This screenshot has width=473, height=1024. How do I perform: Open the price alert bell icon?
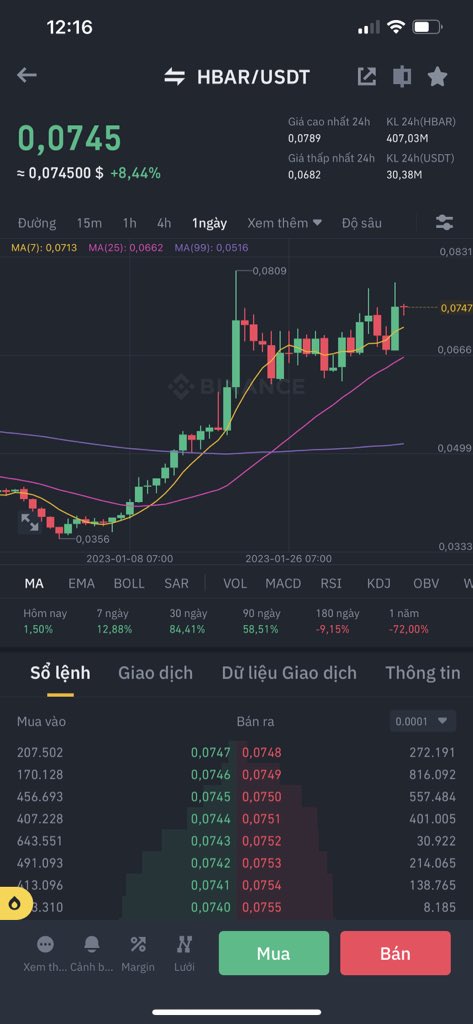pyautogui.click(x=91, y=944)
